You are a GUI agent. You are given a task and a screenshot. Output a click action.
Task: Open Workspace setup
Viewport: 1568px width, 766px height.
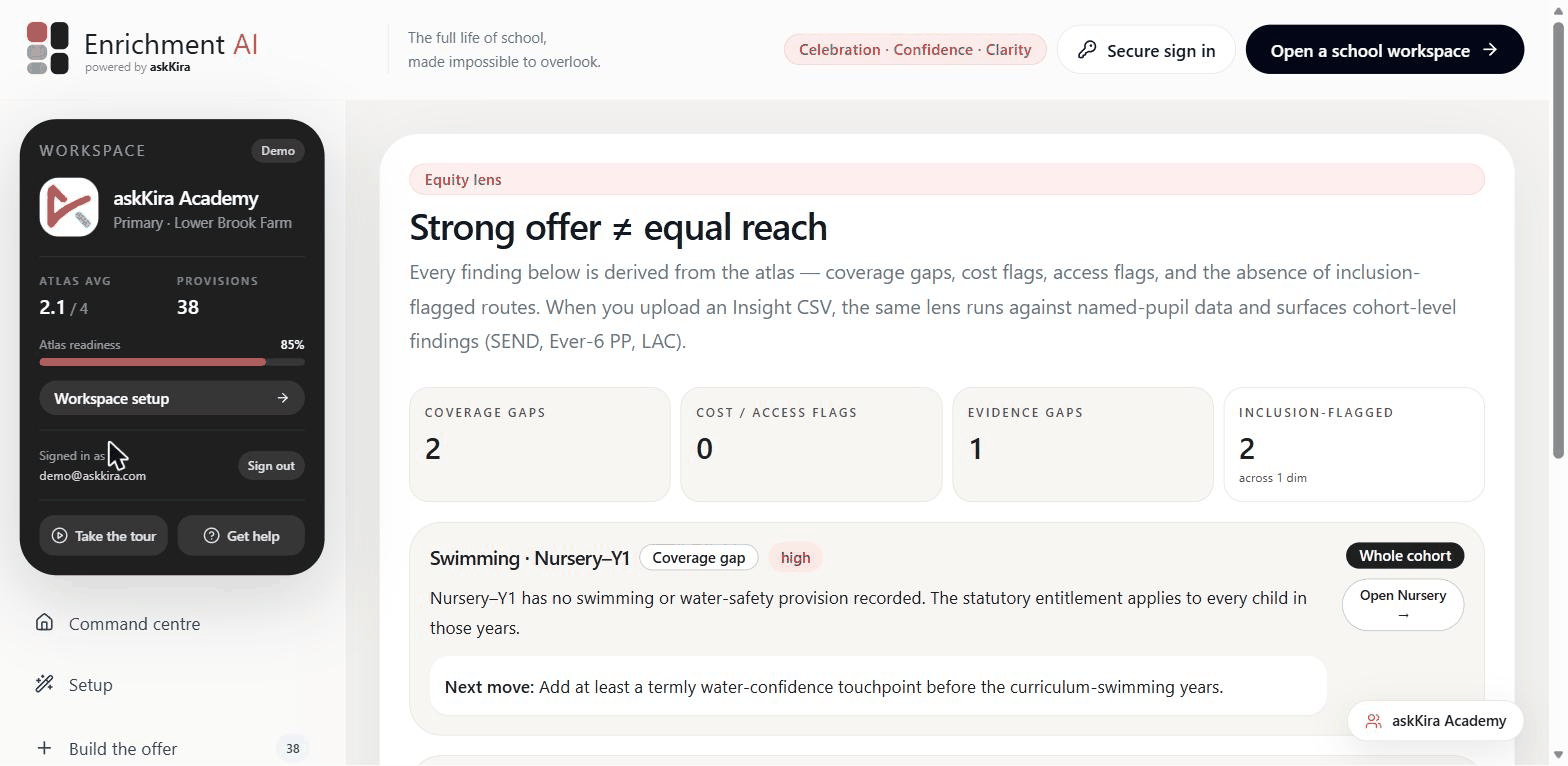pyautogui.click(x=172, y=398)
